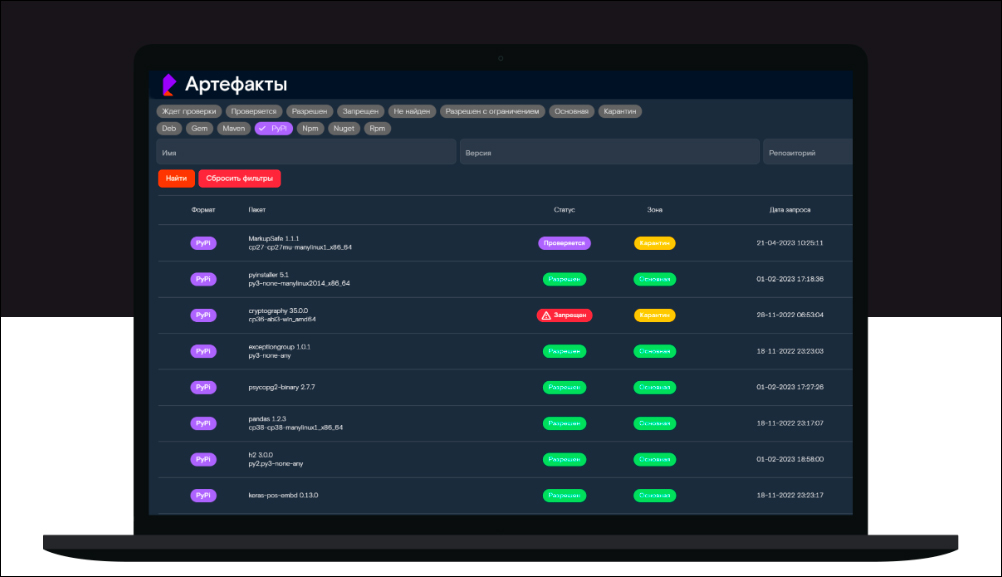Enable the Запрещен status filter chip
The height and width of the screenshot is (577, 1002).
click(359, 111)
